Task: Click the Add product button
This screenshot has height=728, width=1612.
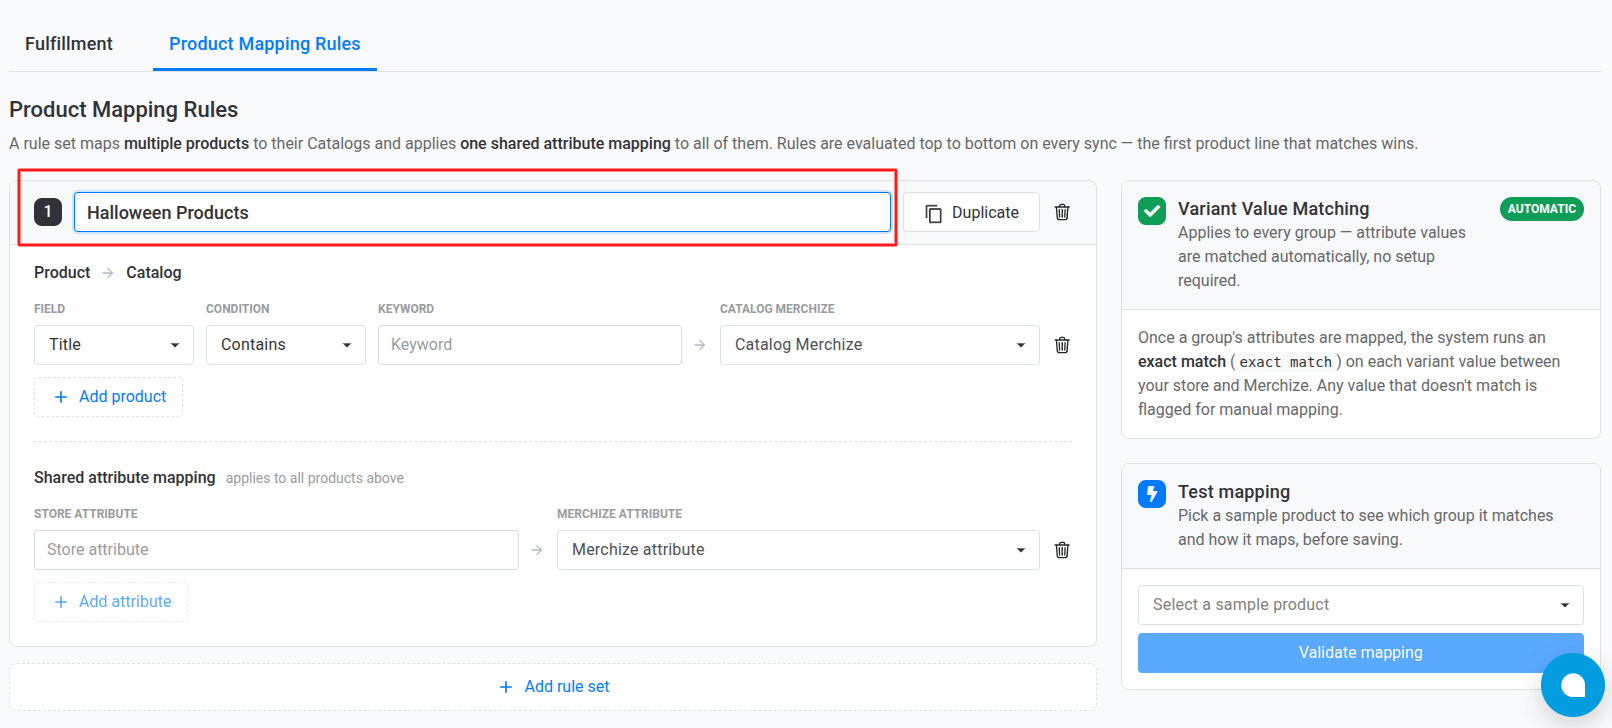Action: tap(109, 397)
